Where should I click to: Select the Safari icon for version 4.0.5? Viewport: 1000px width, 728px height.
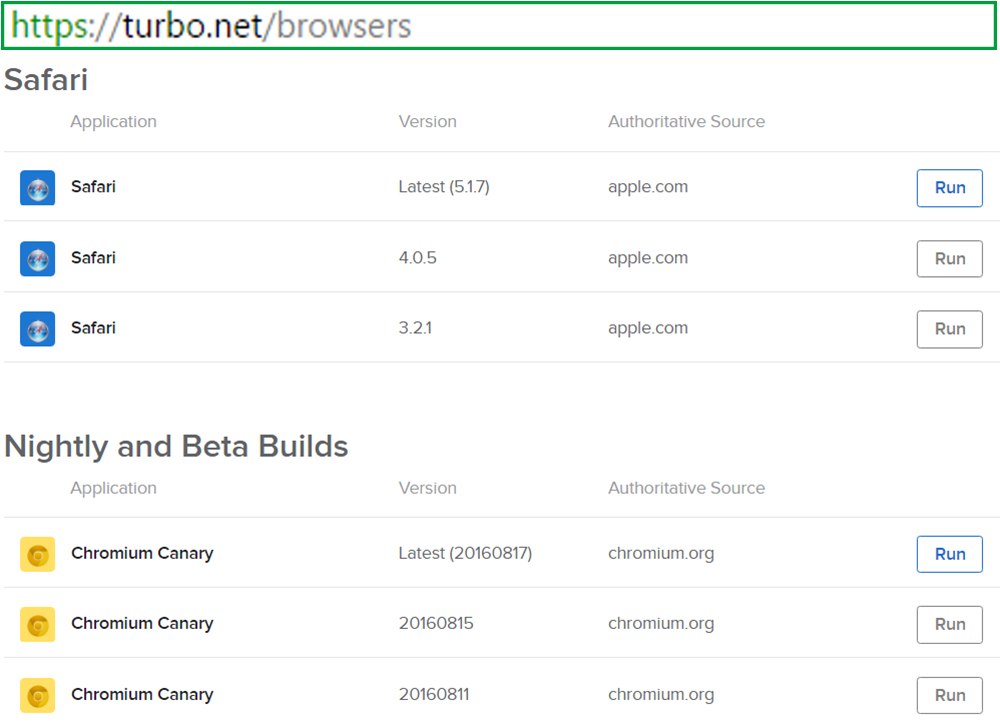pyautogui.click(x=37, y=258)
